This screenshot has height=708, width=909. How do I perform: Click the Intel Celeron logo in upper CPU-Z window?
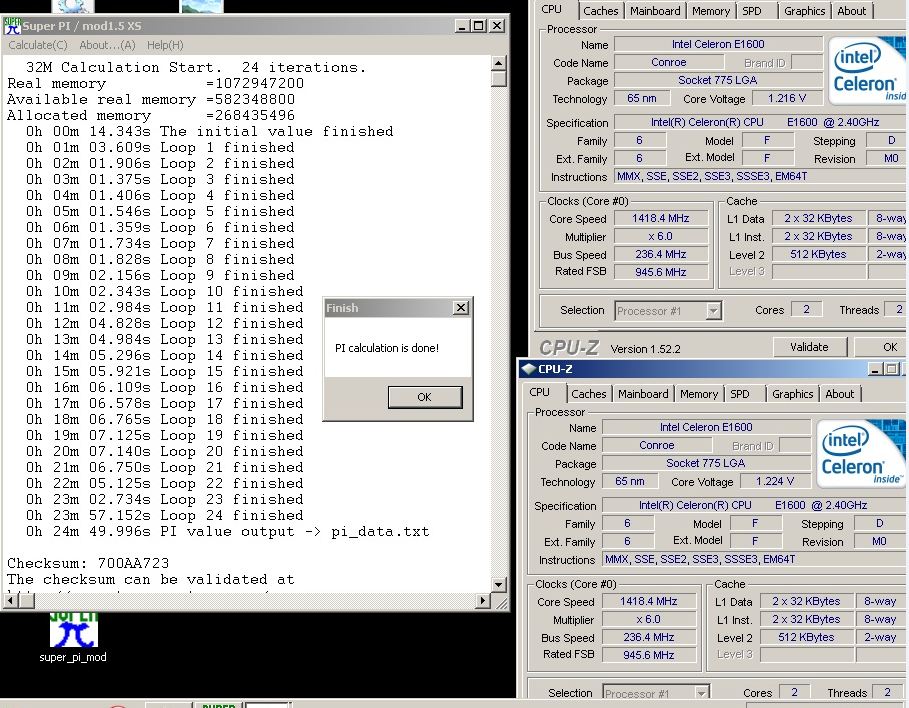[867, 71]
